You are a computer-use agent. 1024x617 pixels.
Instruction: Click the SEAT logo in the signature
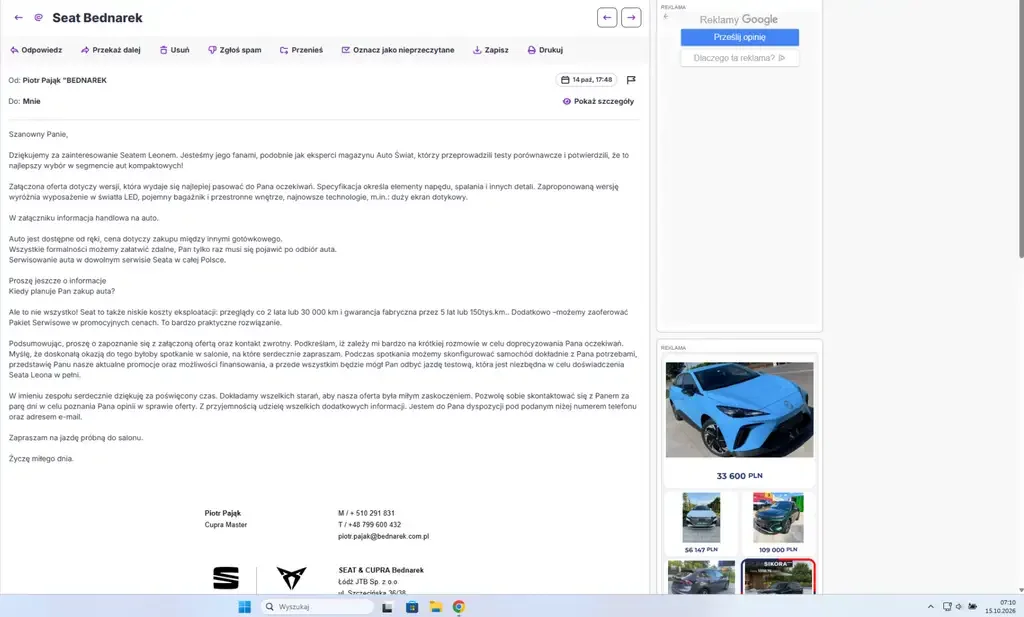pos(226,578)
